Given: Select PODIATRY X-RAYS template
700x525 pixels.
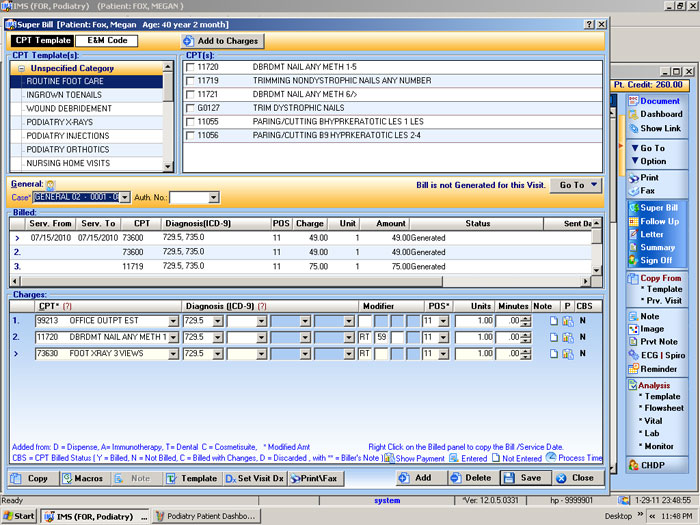Looking at the screenshot, I should click(x=59, y=122).
